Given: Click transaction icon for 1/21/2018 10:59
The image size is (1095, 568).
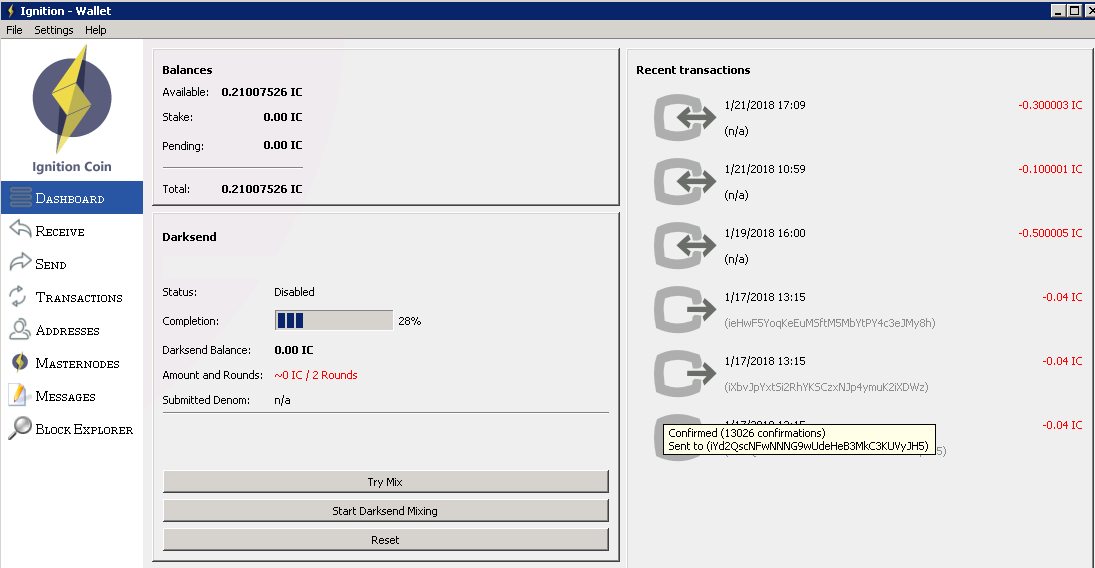Looking at the screenshot, I should [684, 182].
